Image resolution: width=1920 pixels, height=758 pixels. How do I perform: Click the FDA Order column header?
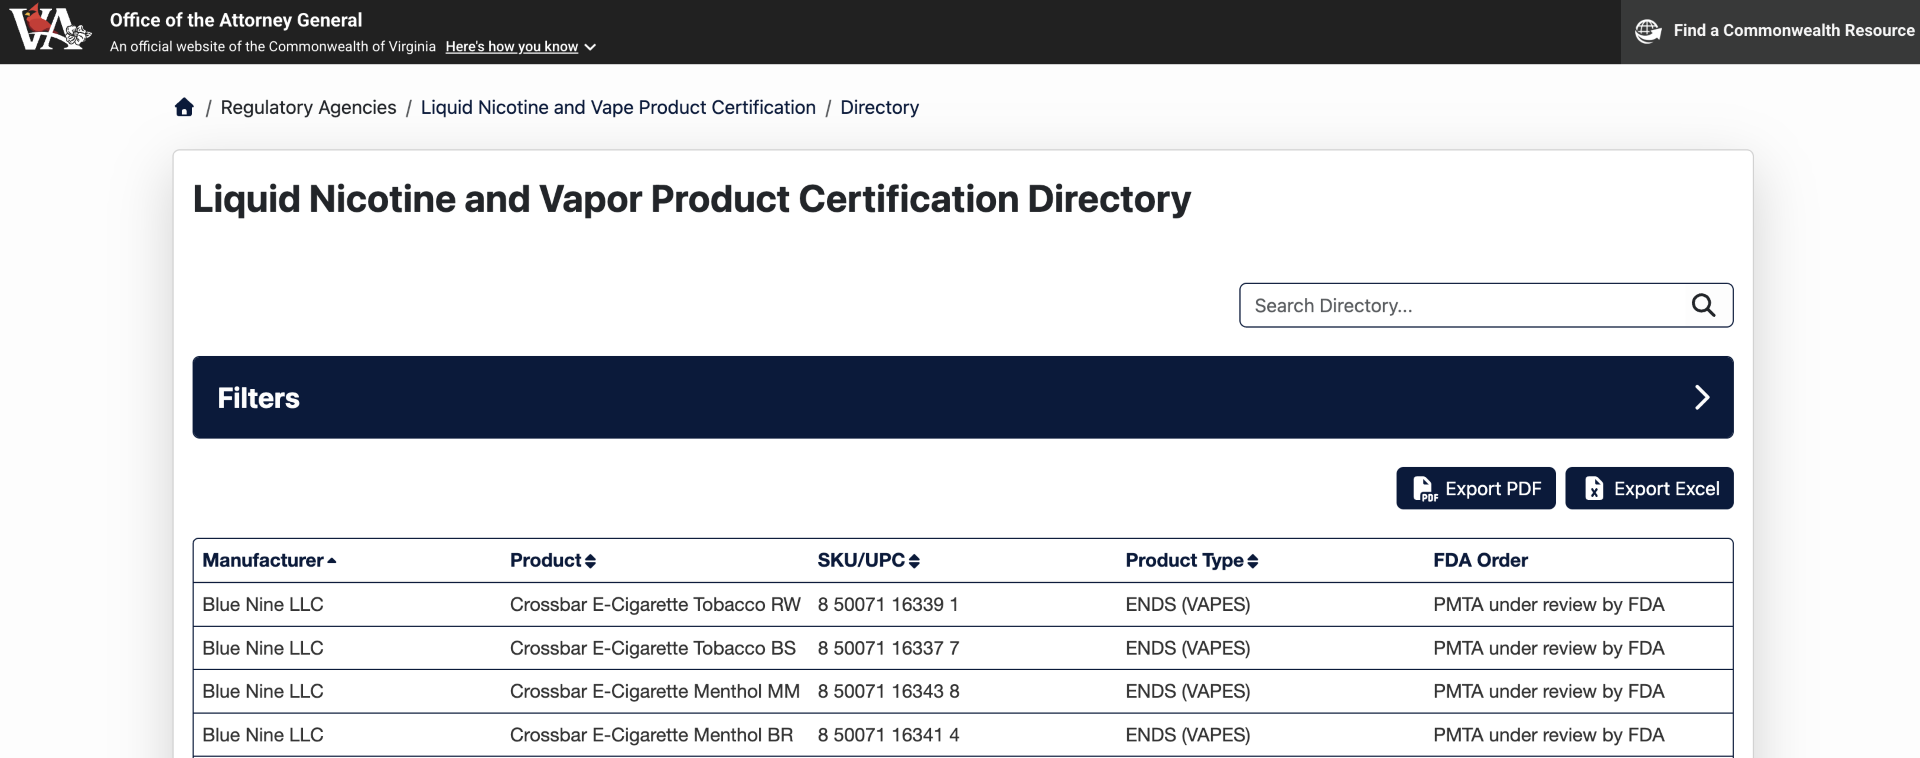click(1480, 560)
